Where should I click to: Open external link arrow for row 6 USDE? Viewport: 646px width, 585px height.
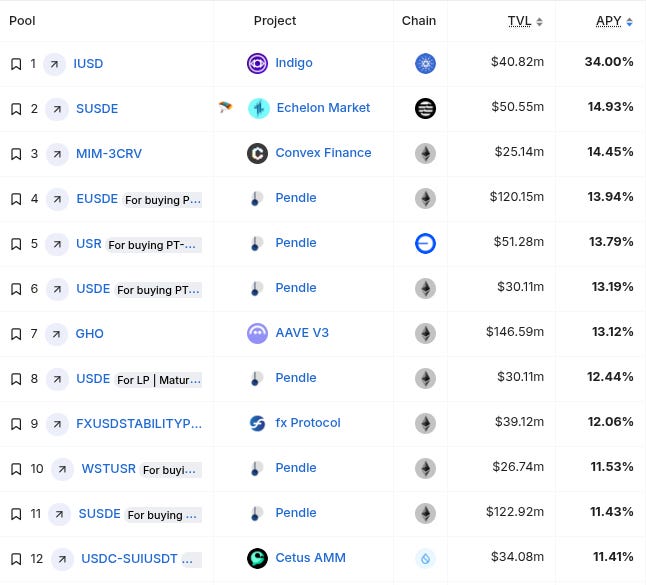pos(57,289)
